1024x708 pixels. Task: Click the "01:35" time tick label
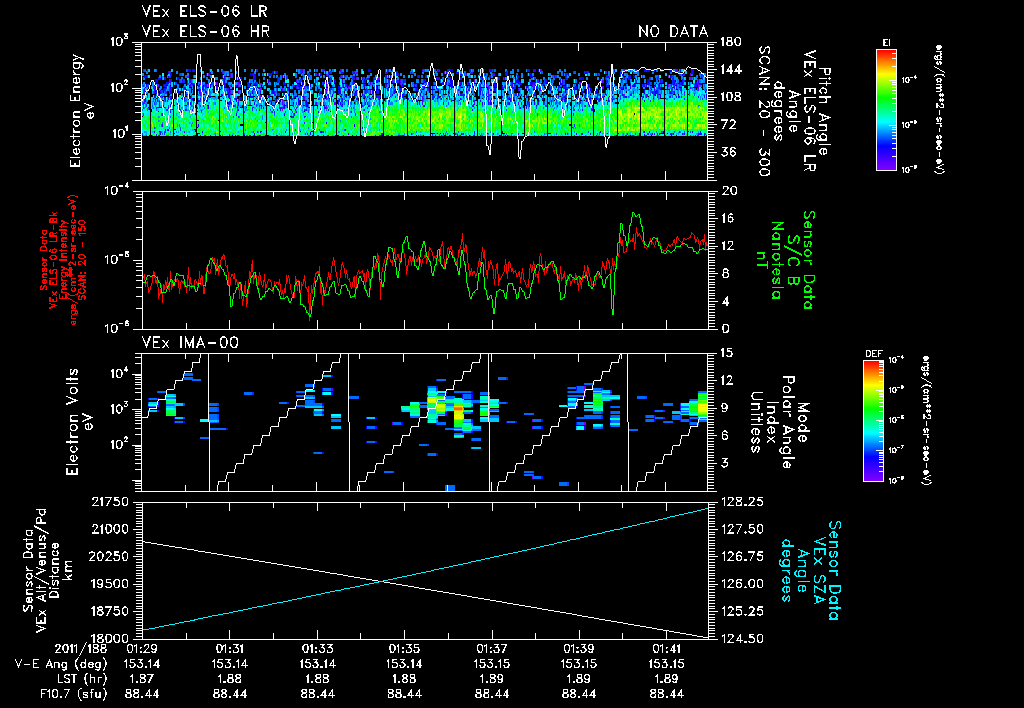pyautogui.click(x=404, y=649)
